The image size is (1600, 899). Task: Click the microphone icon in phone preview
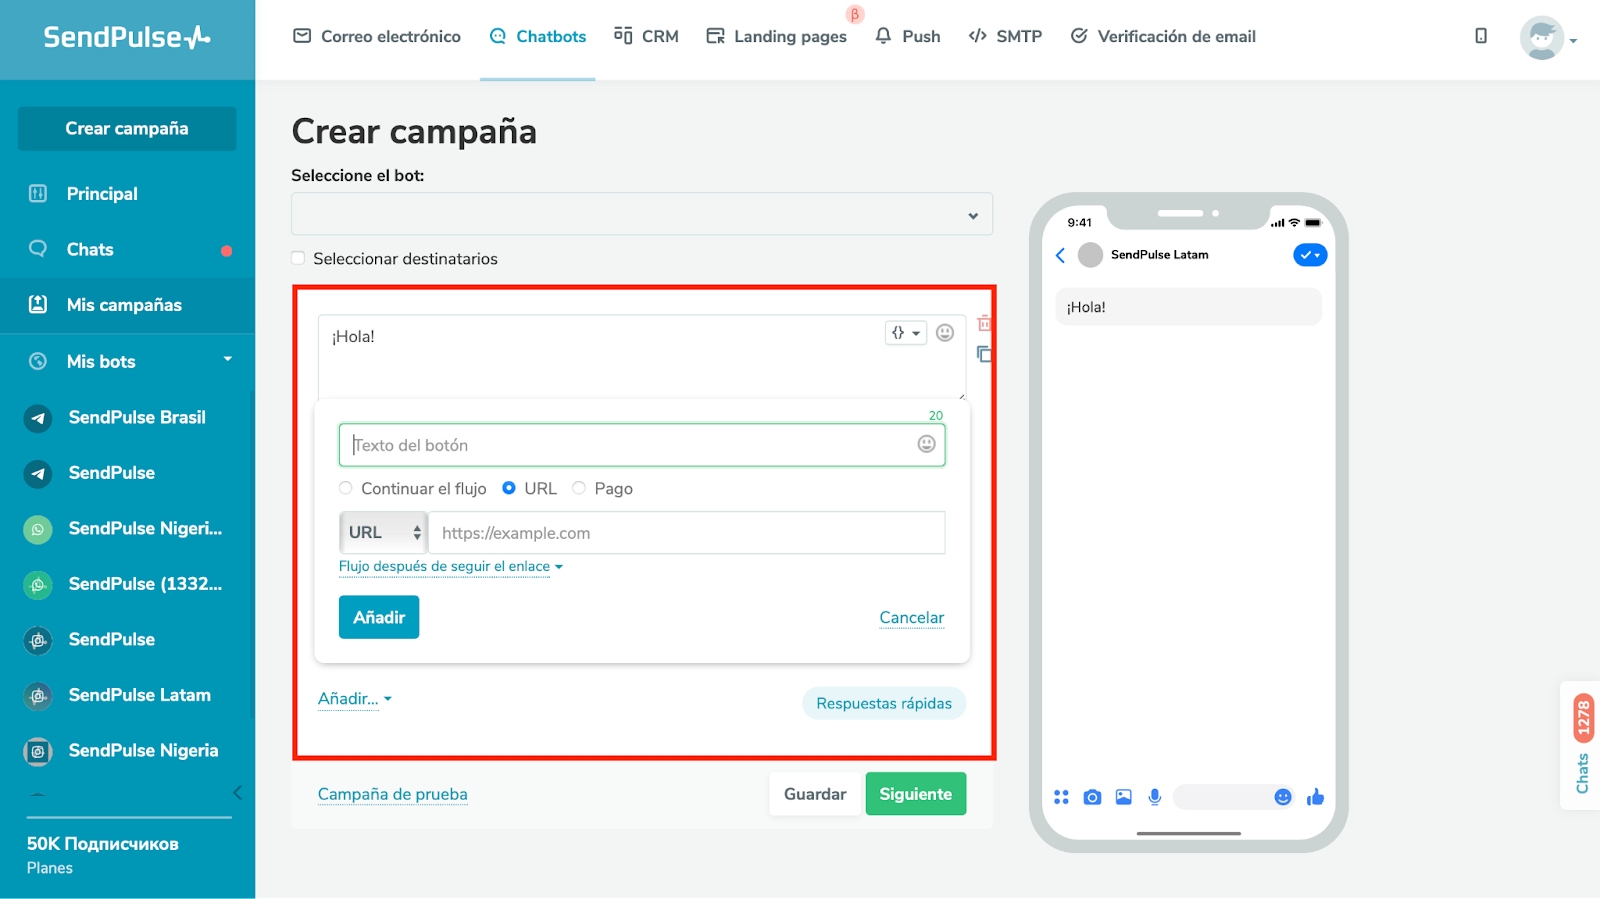1155,797
